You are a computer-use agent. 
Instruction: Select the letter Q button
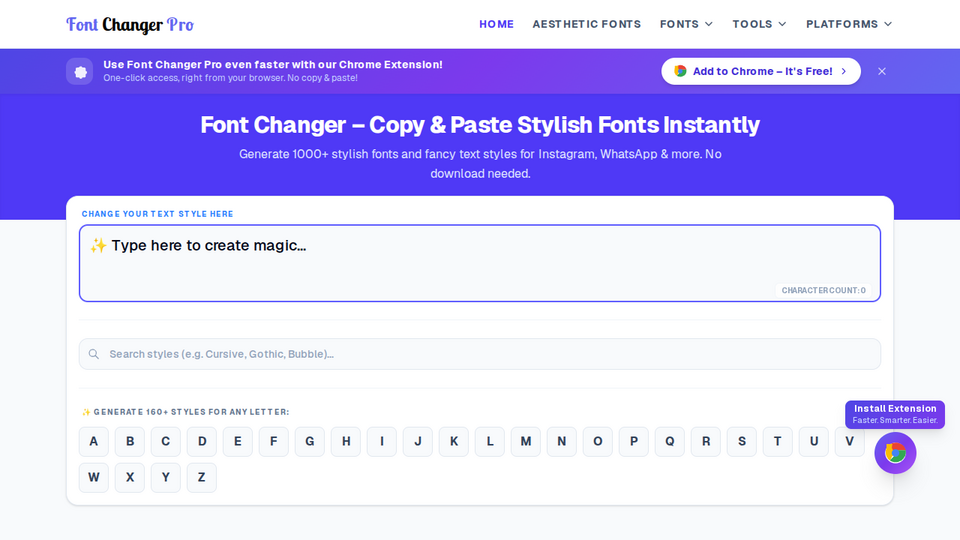click(670, 441)
